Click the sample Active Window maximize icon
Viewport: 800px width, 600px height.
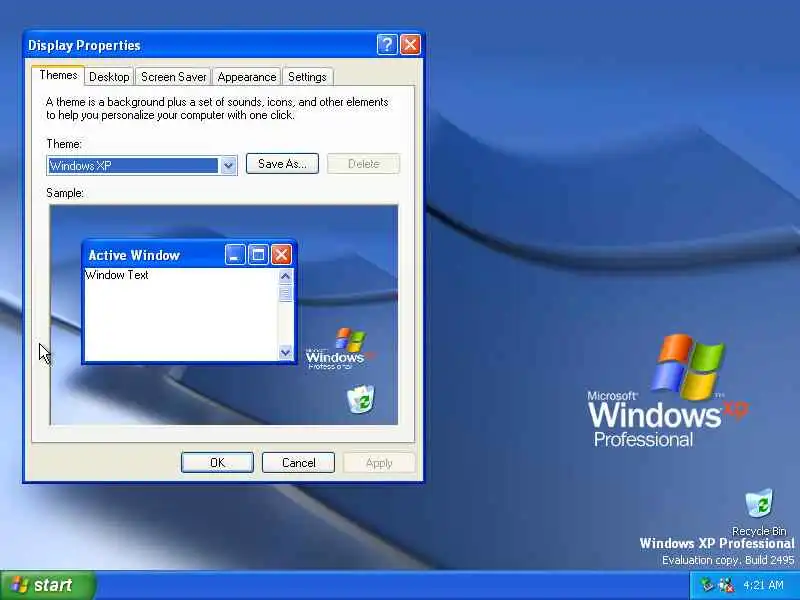tap(258, 255)
